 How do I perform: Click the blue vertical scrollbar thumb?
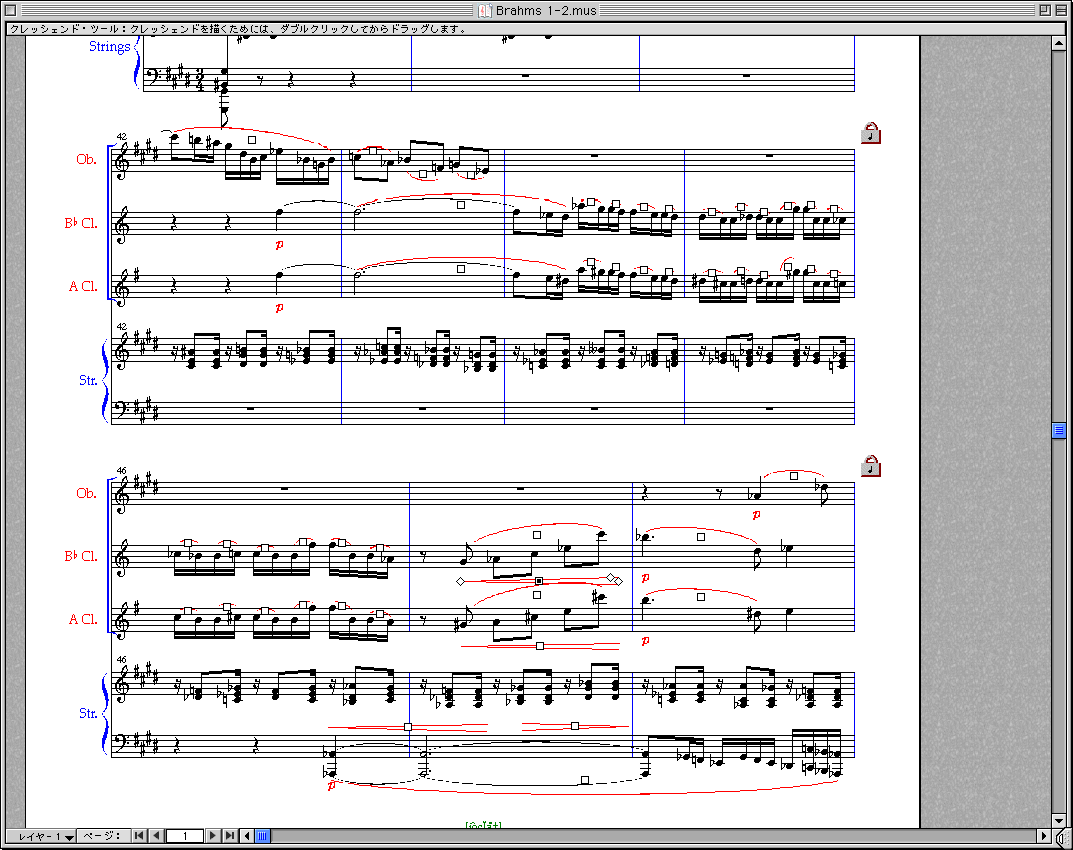click(1059, 430)
